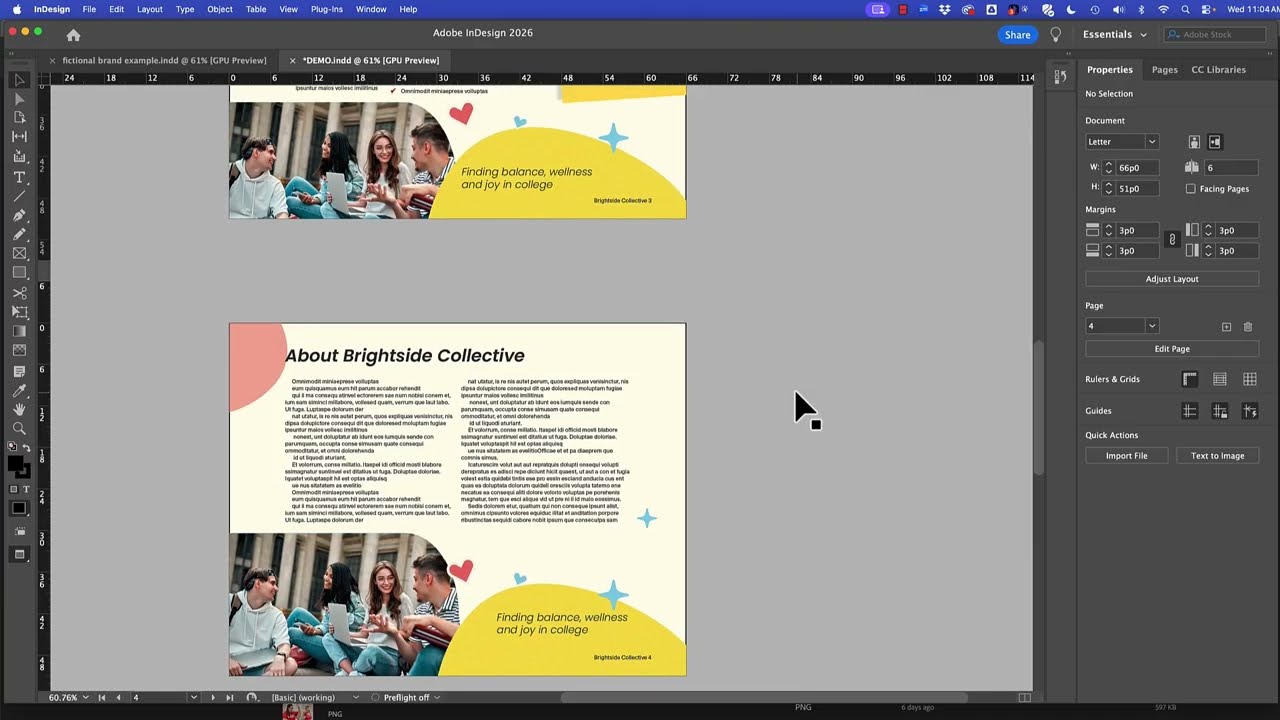Open the Essentials workspace dropdown

(1114, 34)
